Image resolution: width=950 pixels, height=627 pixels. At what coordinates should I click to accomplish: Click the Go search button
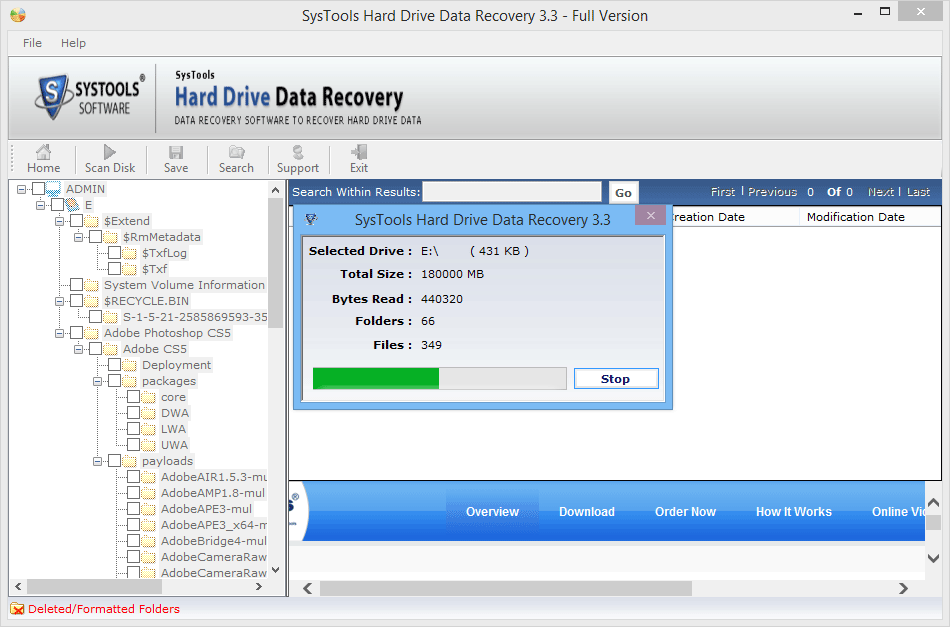click(x=623, y=193)
